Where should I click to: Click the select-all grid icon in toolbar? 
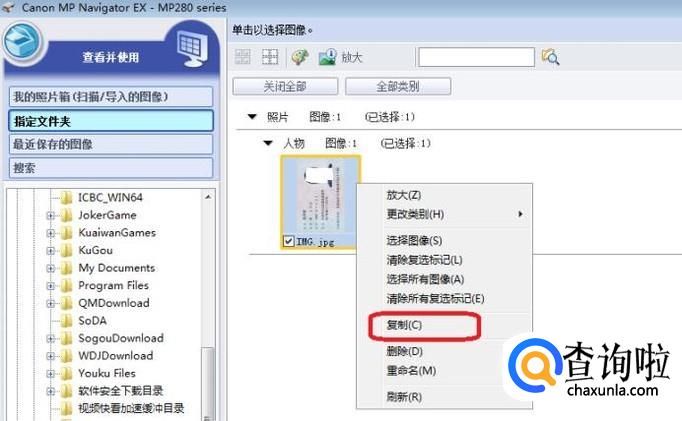[270, 57]
